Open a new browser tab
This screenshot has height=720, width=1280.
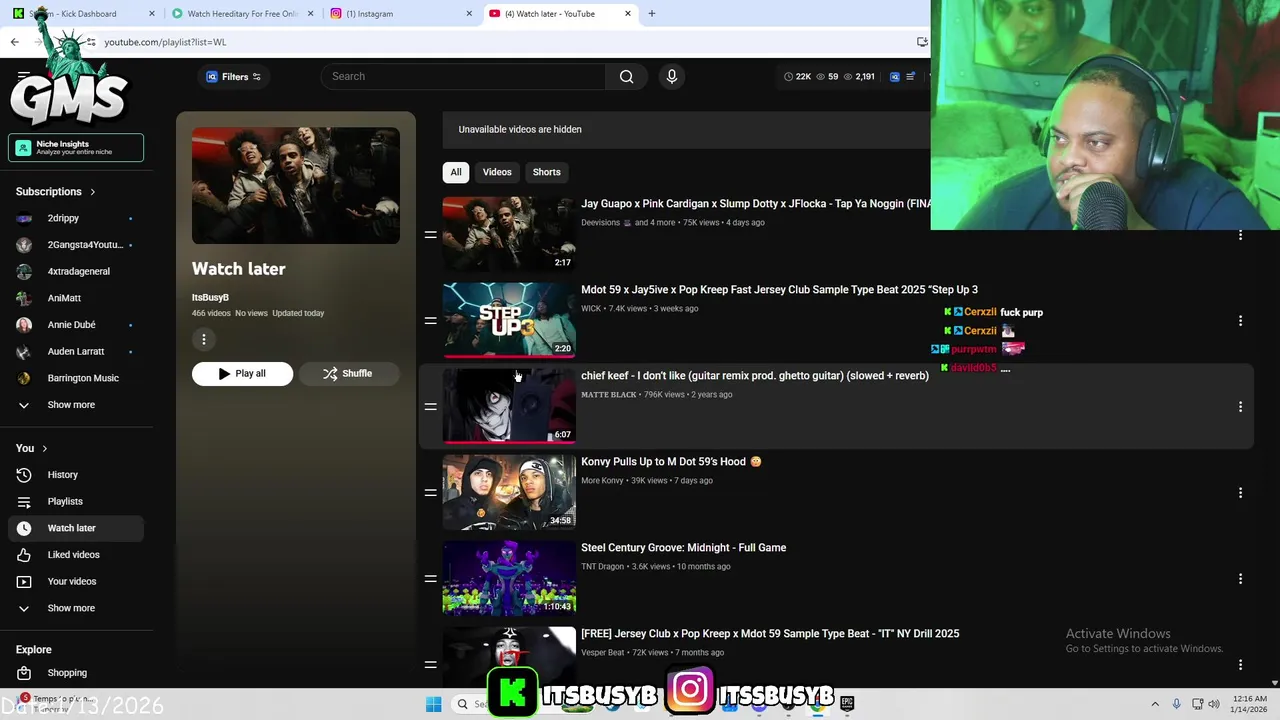[652, 14]
